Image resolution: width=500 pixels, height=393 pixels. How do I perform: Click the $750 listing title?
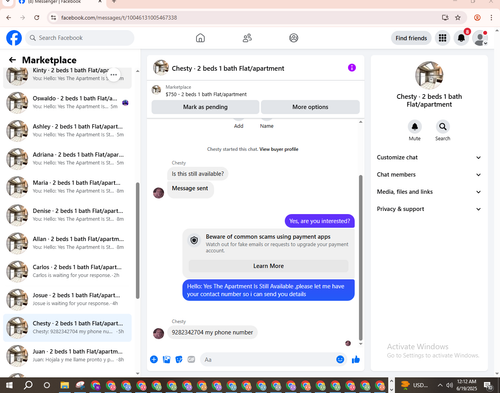click(x=206, y=94)
